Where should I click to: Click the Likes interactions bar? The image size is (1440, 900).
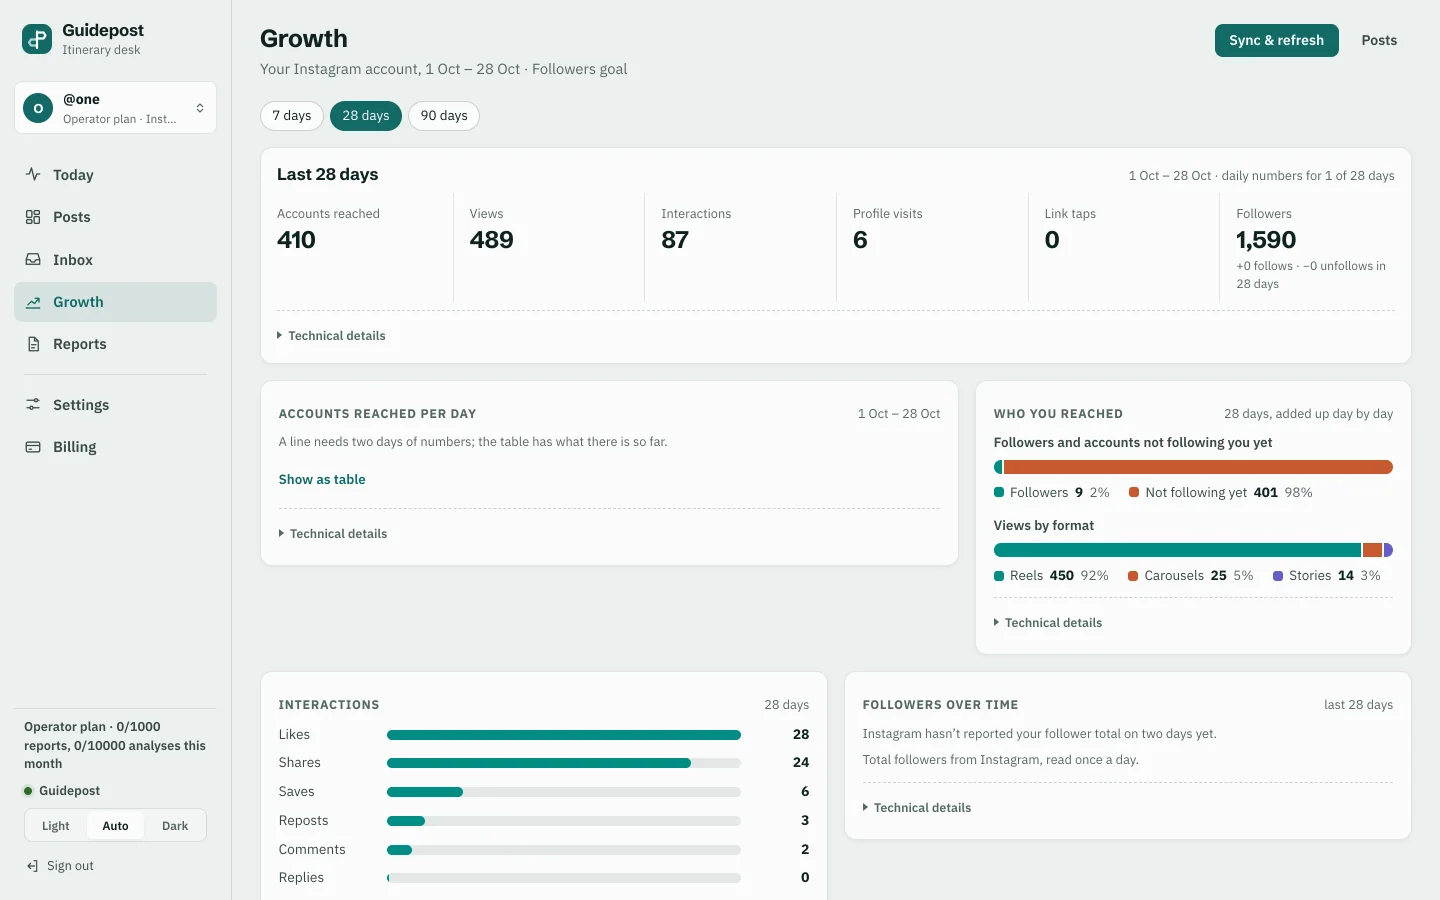click(564, 735)
